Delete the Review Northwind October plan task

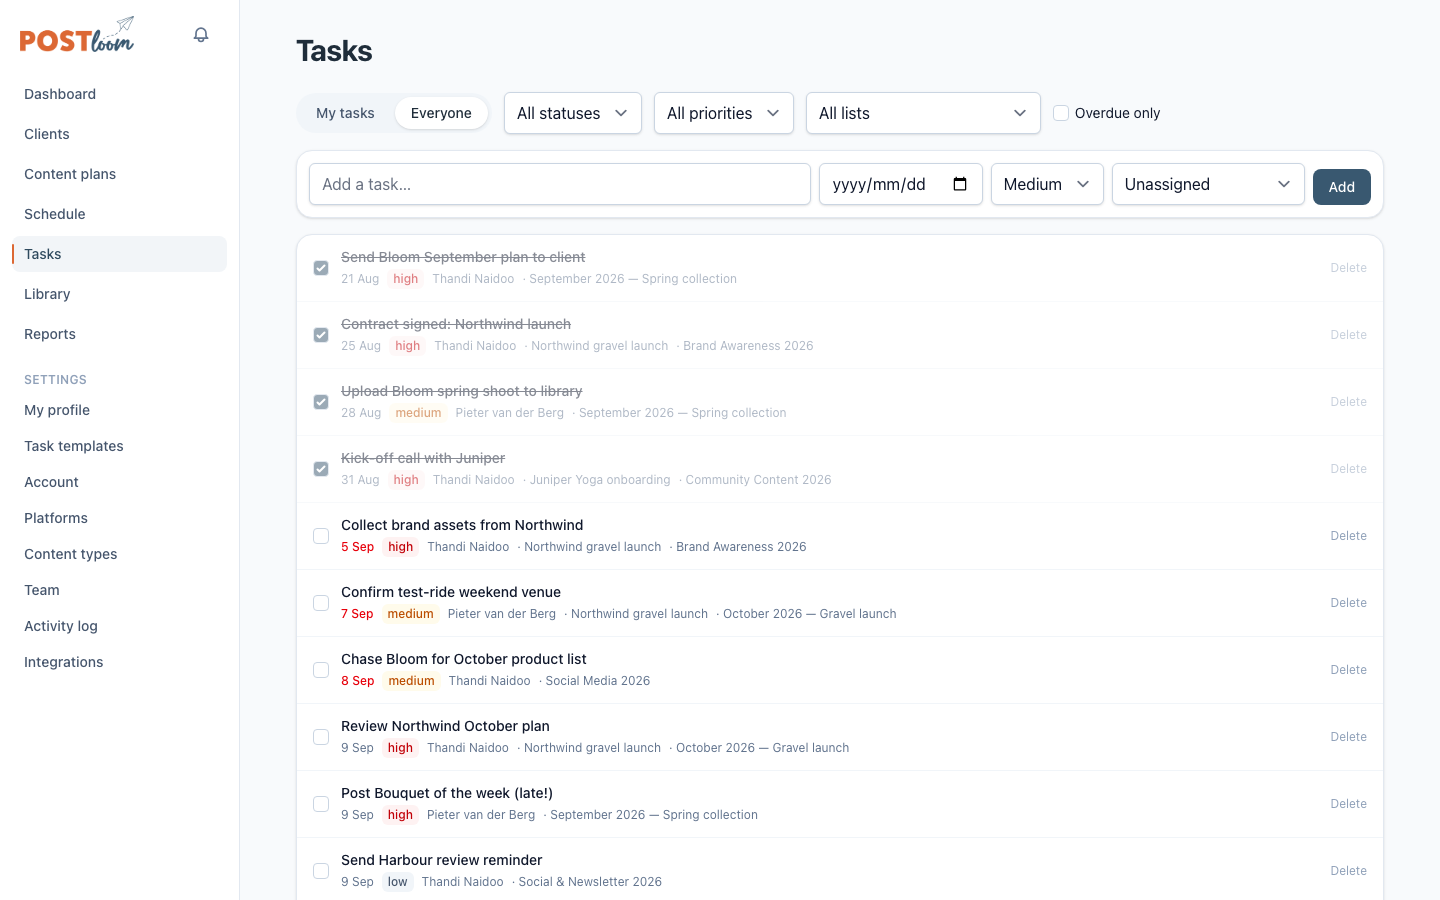1348,737
